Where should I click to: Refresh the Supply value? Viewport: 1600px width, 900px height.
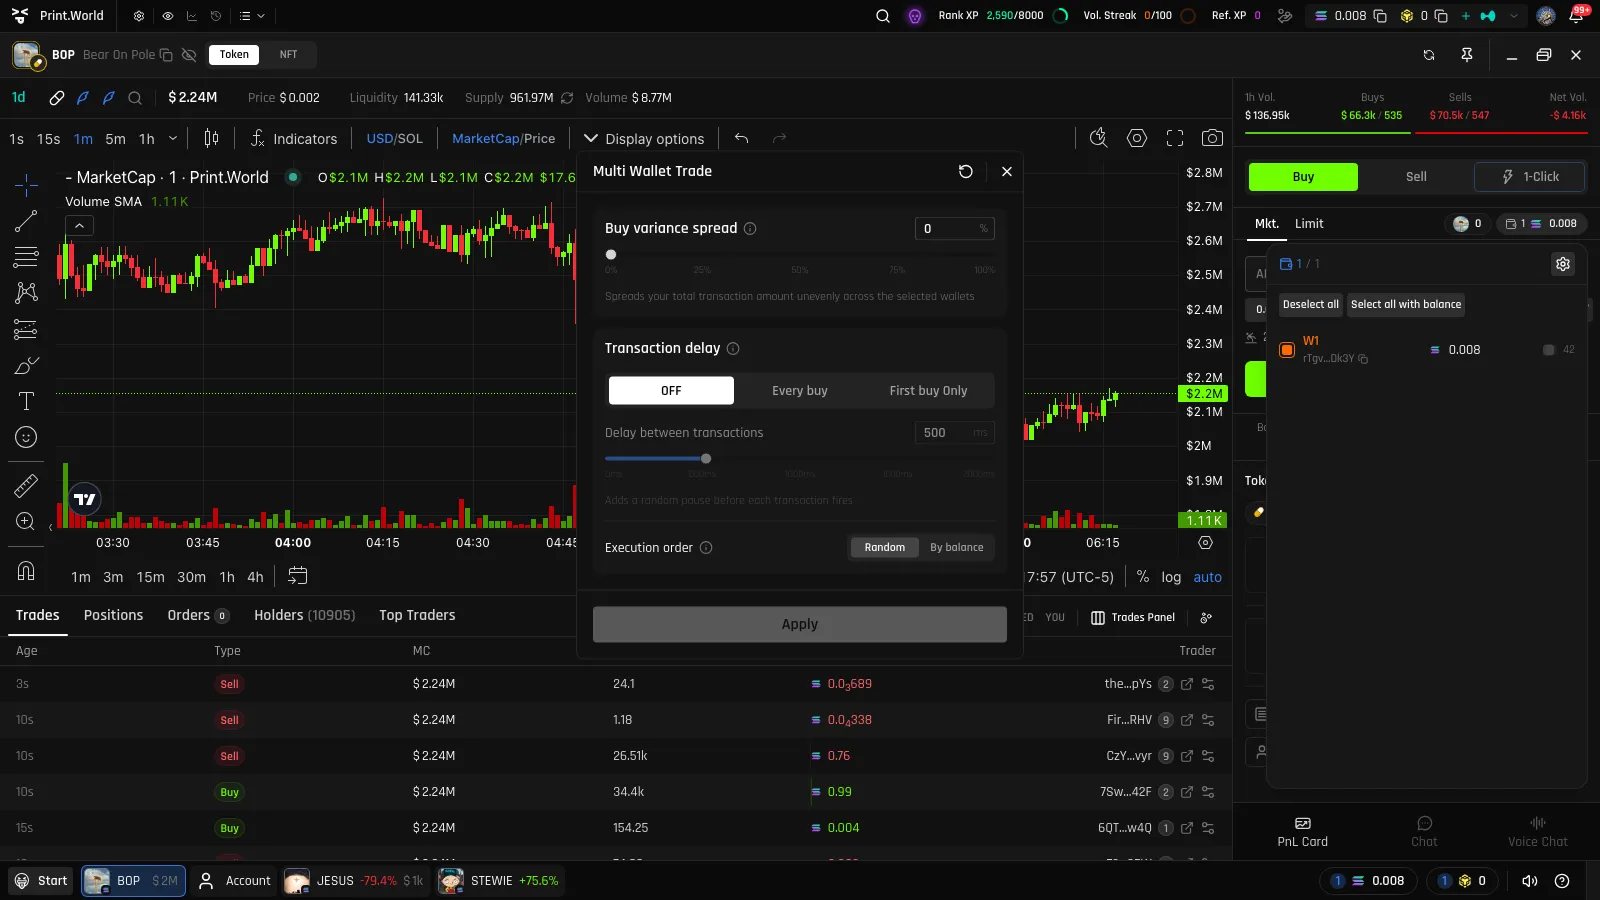point(567,98)
